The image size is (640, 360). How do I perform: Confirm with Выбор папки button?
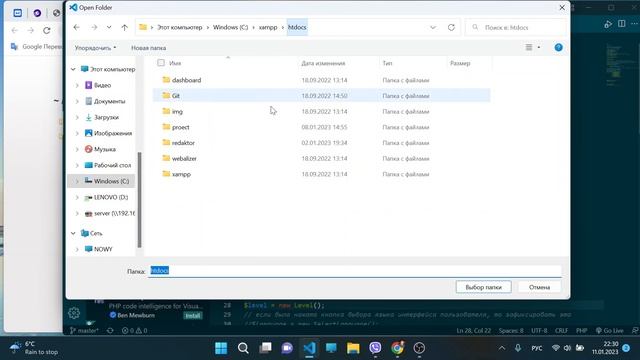pos(483,287)
